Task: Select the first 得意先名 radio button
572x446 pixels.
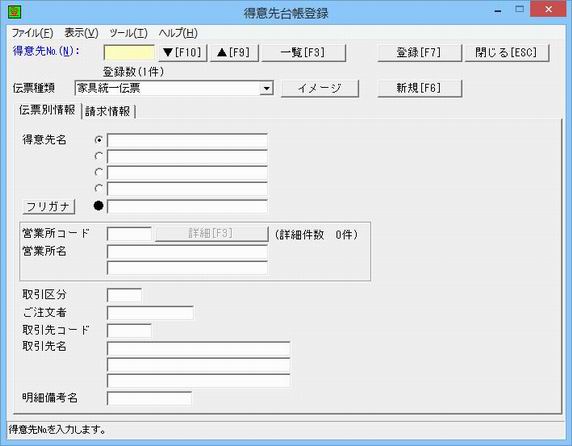Action: point(98,140)
